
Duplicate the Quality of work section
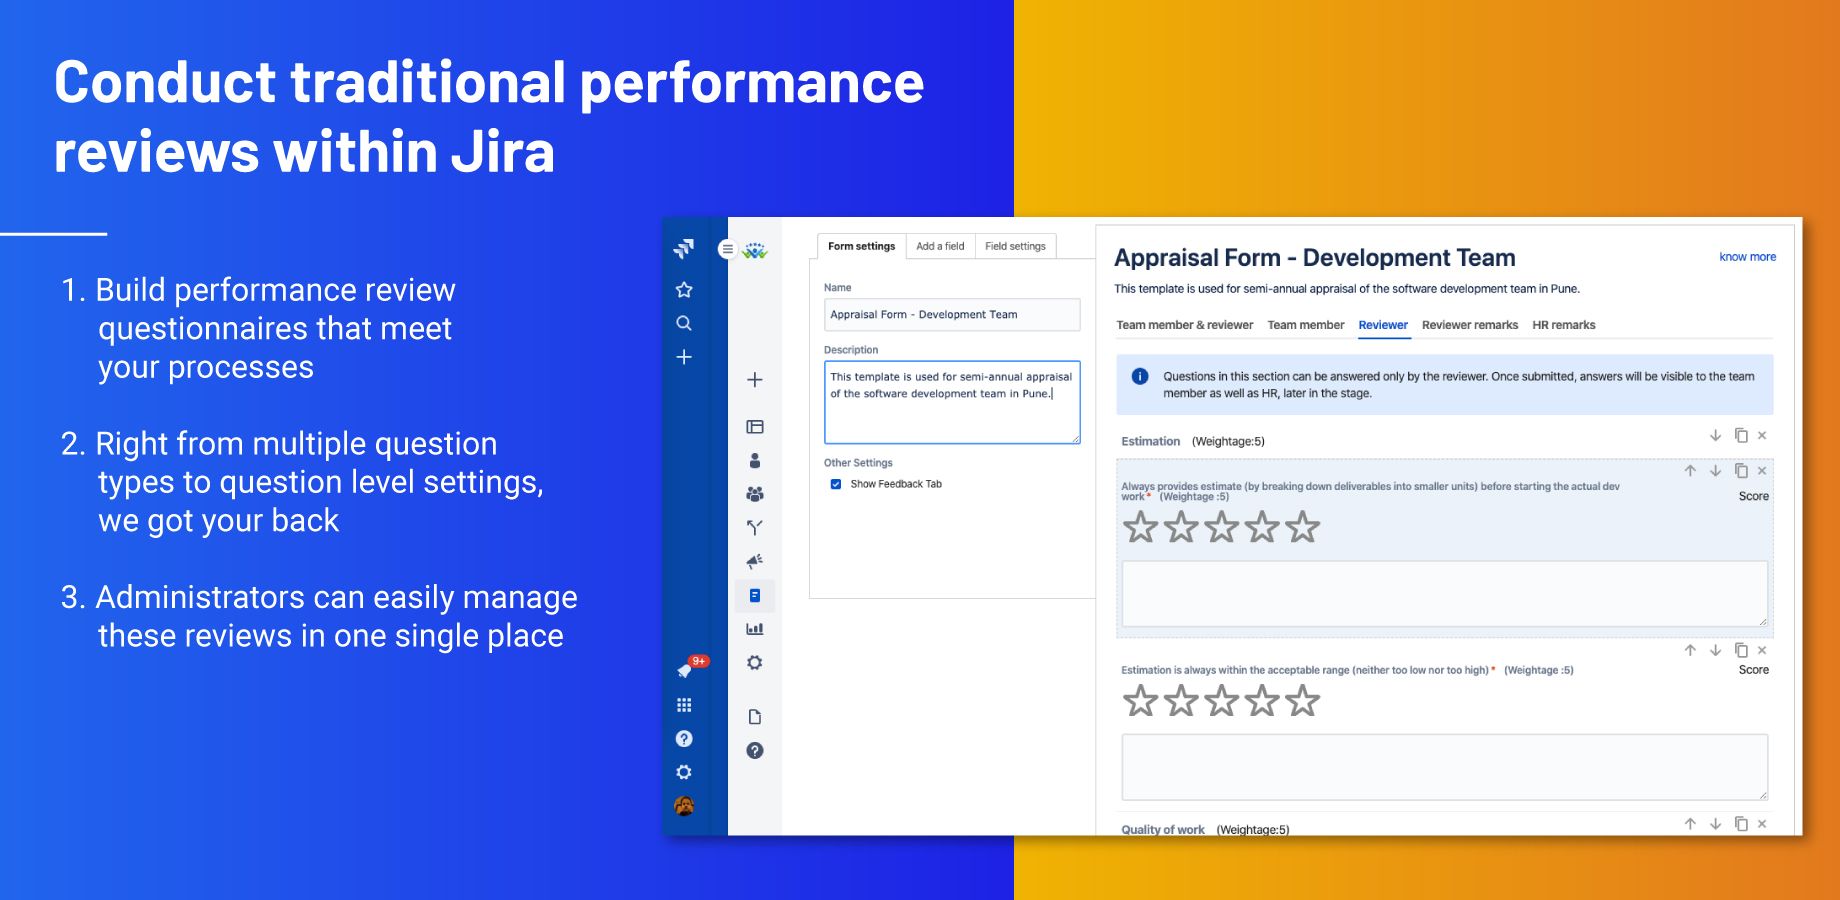[x=1741, y=824]
